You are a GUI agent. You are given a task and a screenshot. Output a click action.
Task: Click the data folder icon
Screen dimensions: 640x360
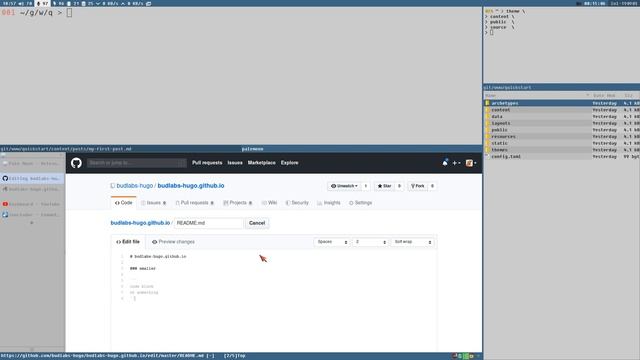click(x=487, y=116)
